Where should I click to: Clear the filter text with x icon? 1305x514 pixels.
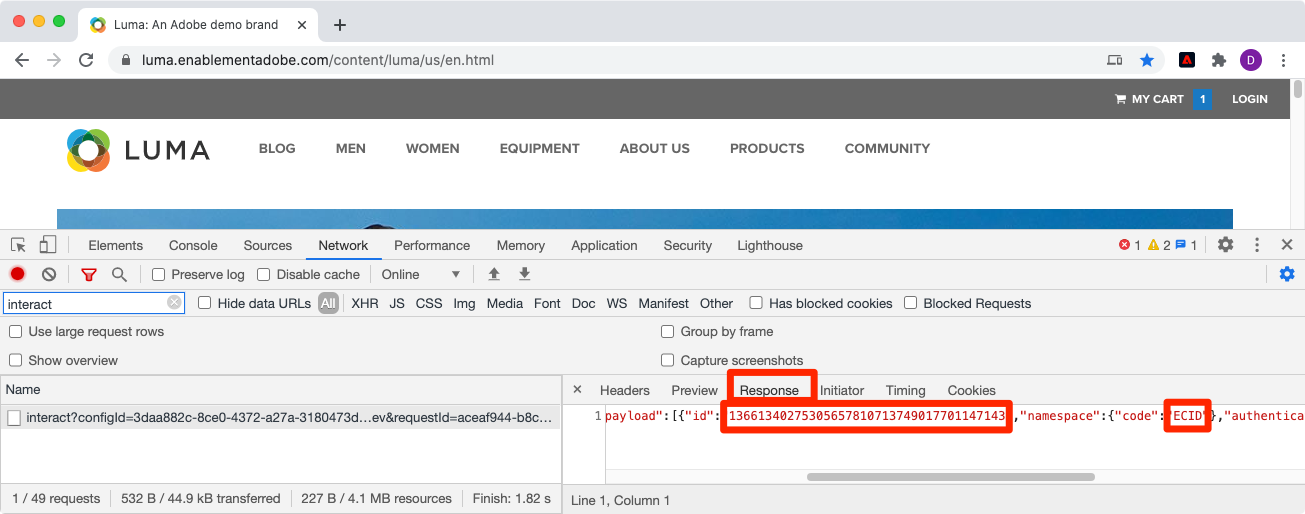pyautogui.click(x=174, y=303)
